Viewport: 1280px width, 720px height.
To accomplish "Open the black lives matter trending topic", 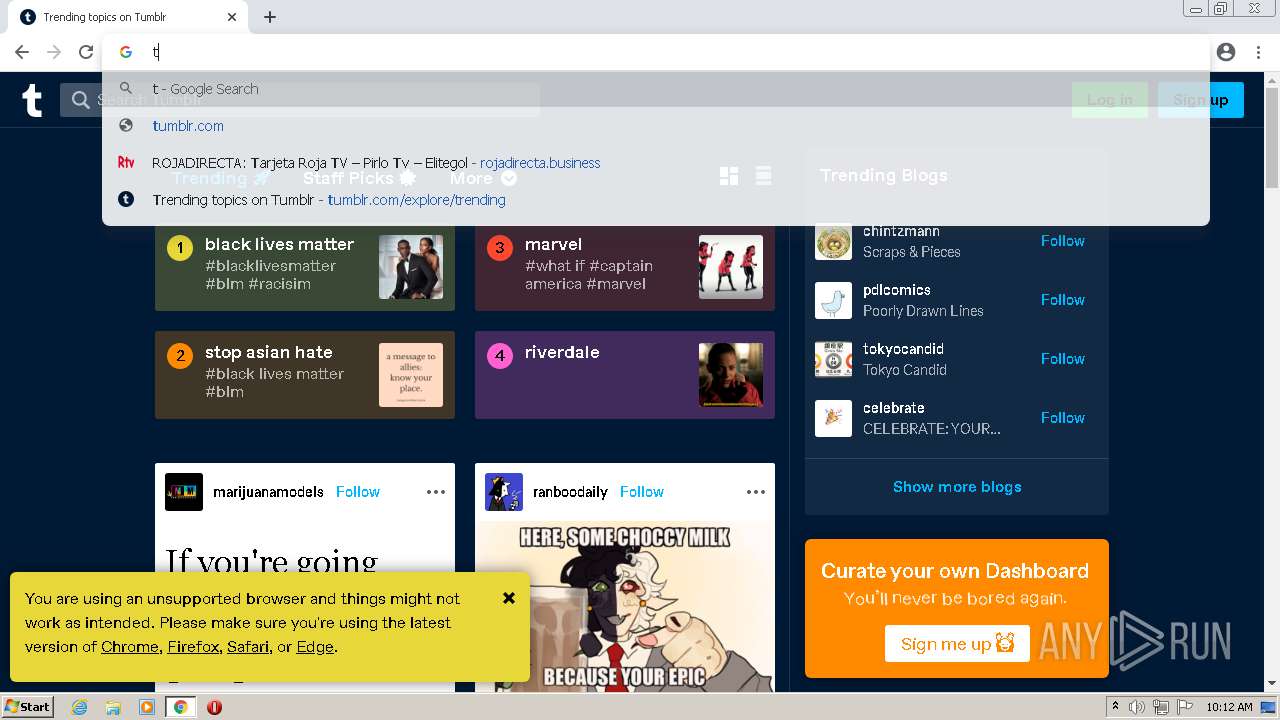I will tap(305, 267).
